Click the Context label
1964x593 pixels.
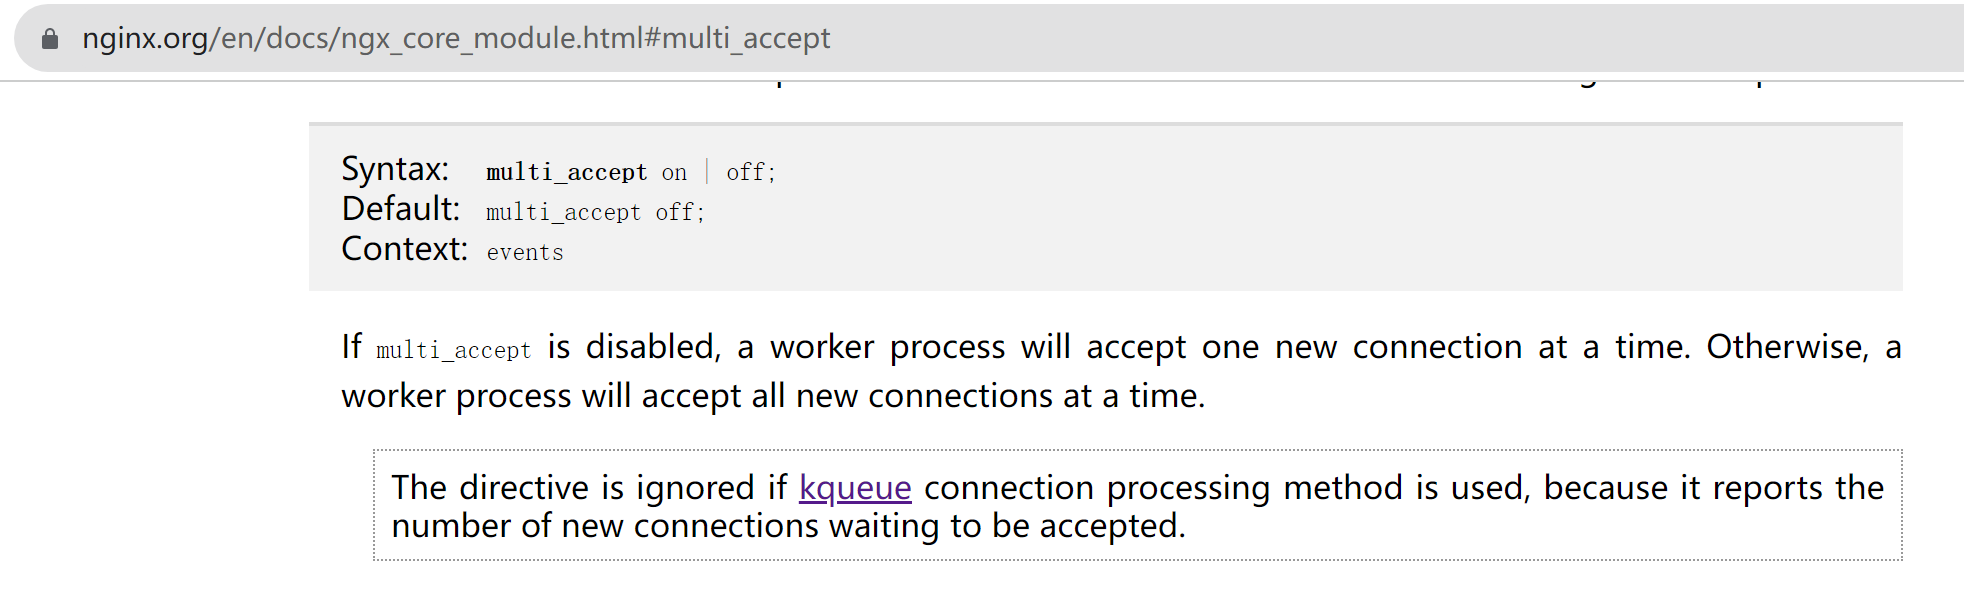coord(404,249)
